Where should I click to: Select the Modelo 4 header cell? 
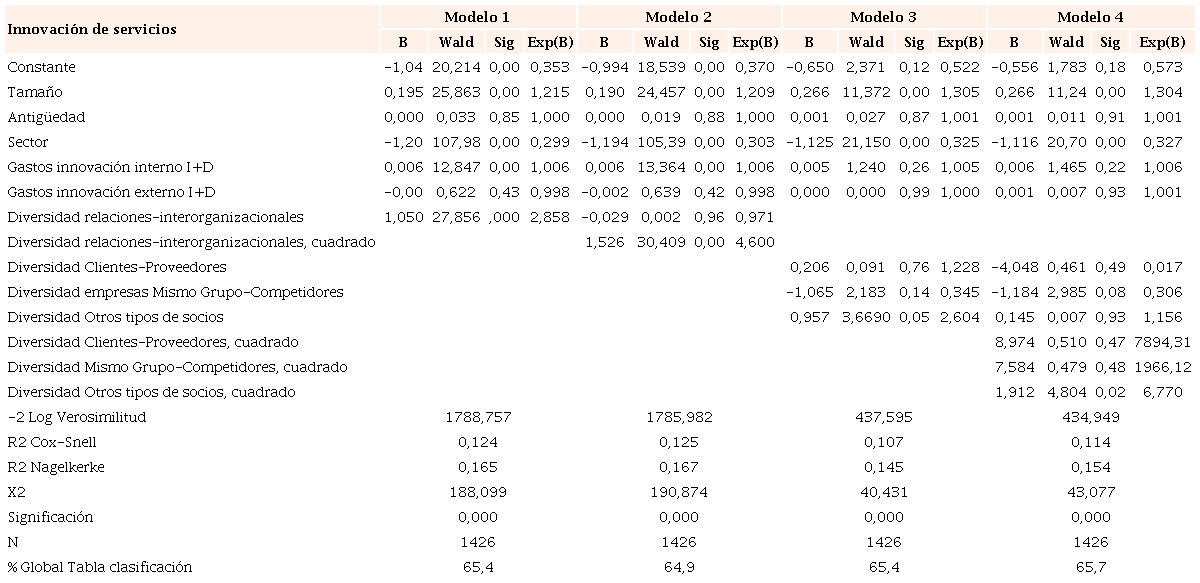point(1090,17)
